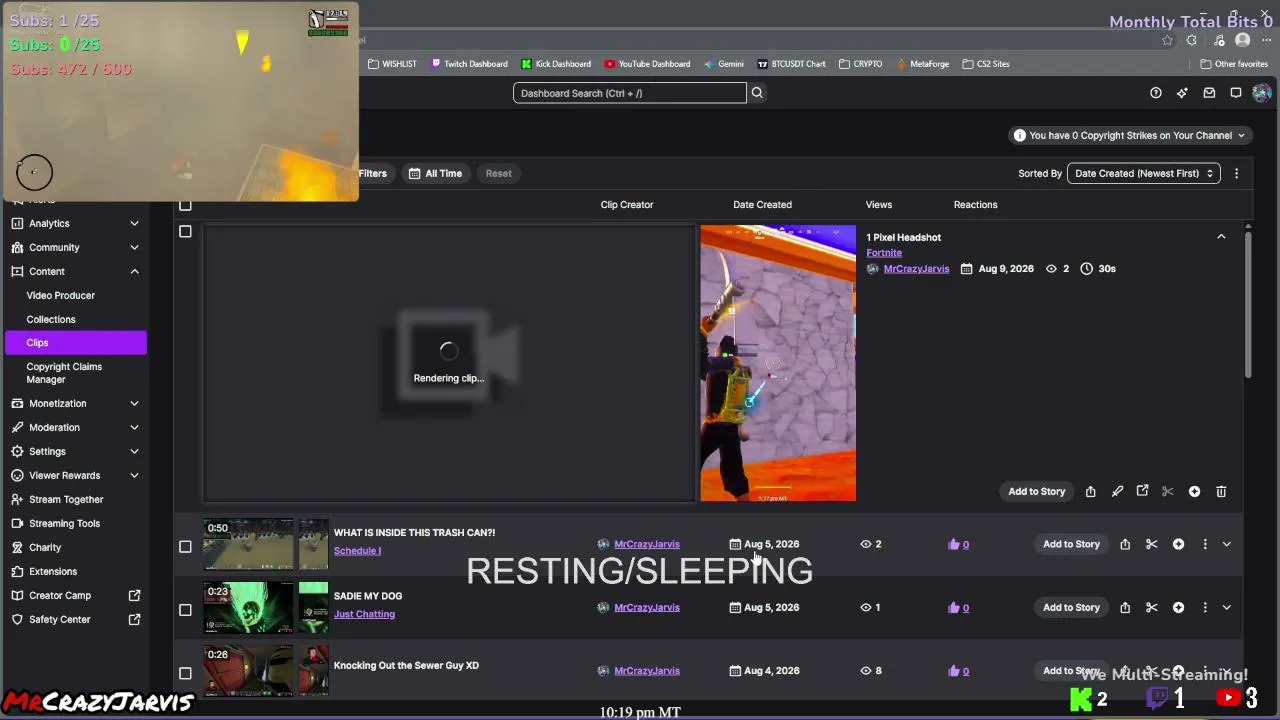Image resolution: width=1280 pixels, height=720 pixels.
Task: Click scissors icon for SADIE MY DOG clip
Action: pyautogui.click(x=1152, y=607)
